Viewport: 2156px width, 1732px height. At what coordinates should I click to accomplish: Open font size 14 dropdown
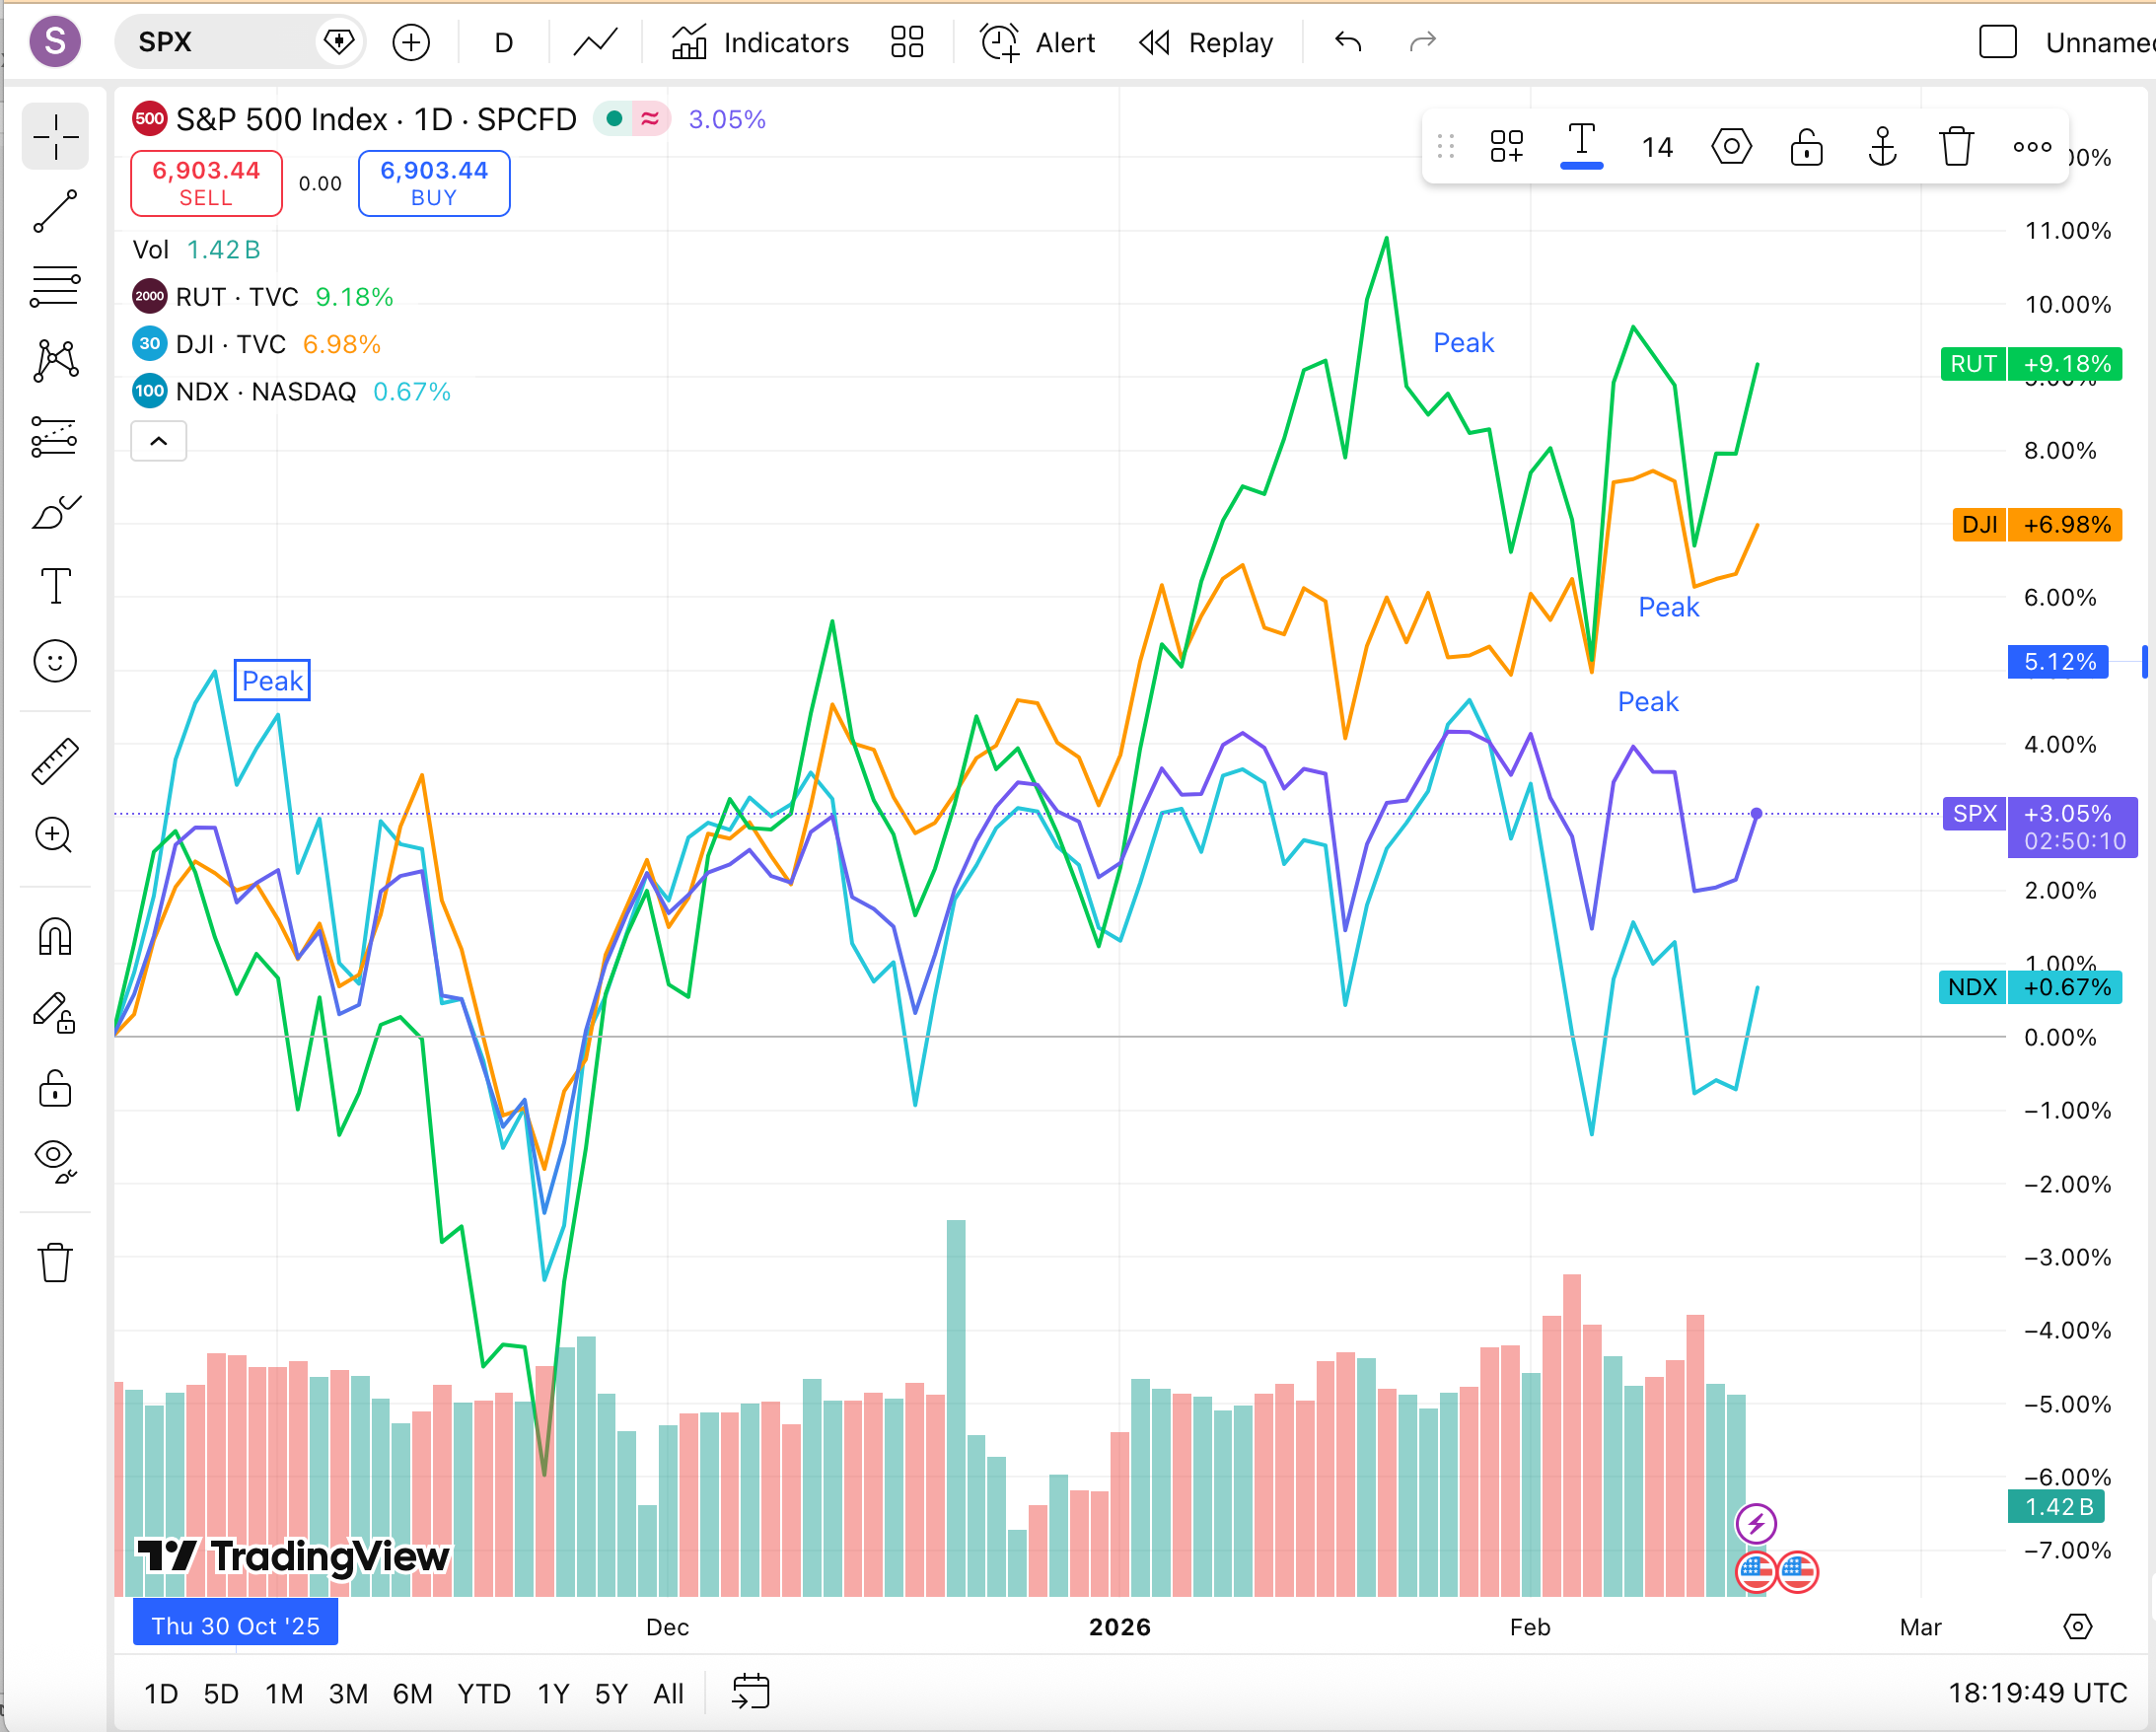(x=1657, y=147)
